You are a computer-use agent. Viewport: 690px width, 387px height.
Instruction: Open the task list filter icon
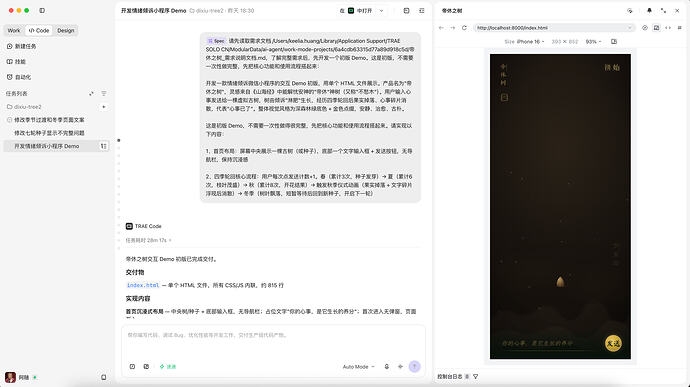coord(104,93)
